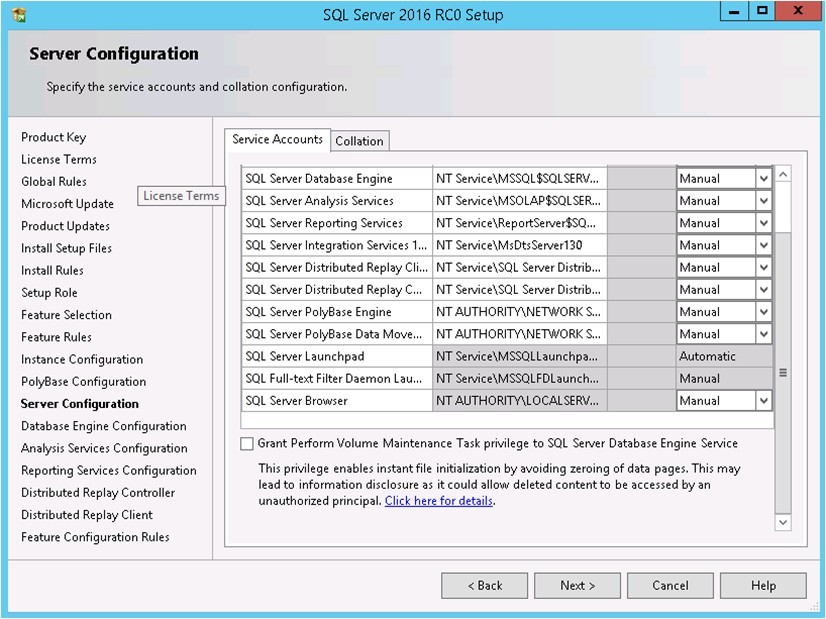The width and height of the screenshot is (826, 619).
Task: Click Database Engine Configuration step in sidebar
Action: pos(104,426)
